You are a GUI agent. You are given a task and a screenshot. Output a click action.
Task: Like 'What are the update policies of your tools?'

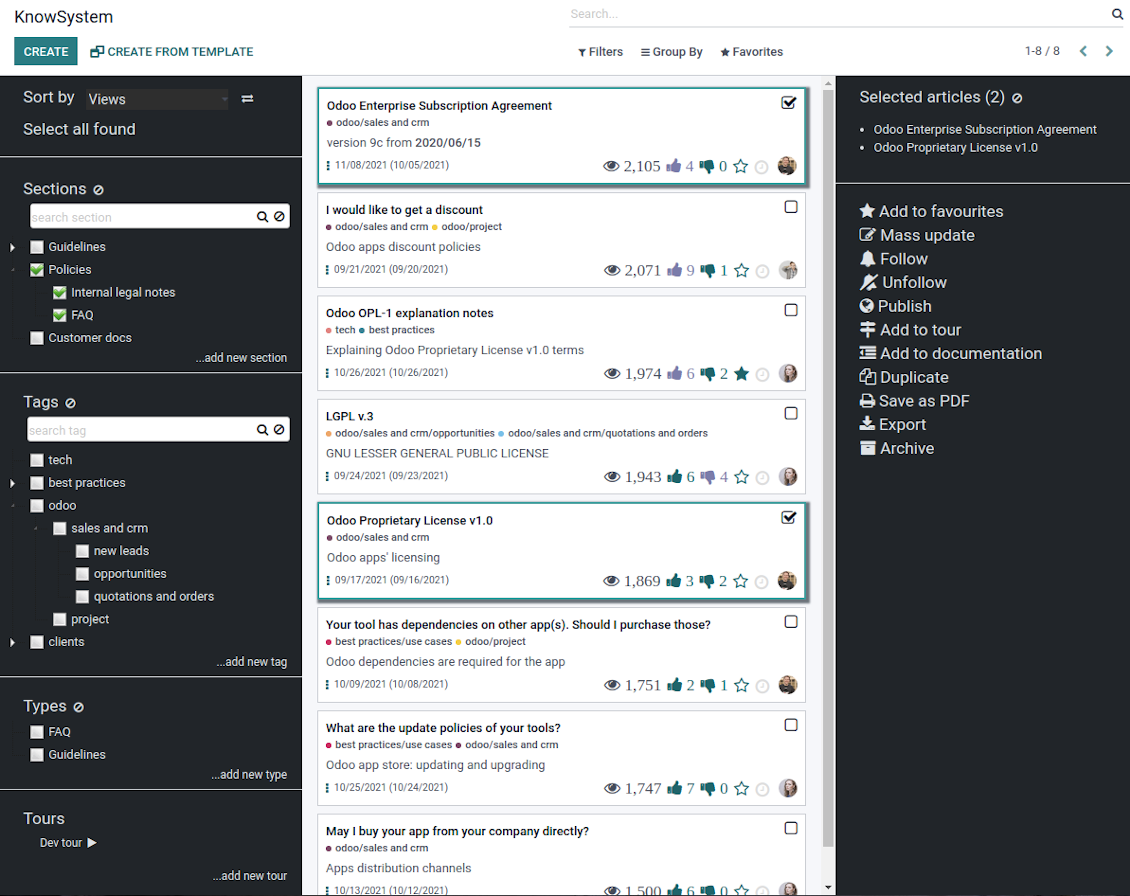point(675,789)
